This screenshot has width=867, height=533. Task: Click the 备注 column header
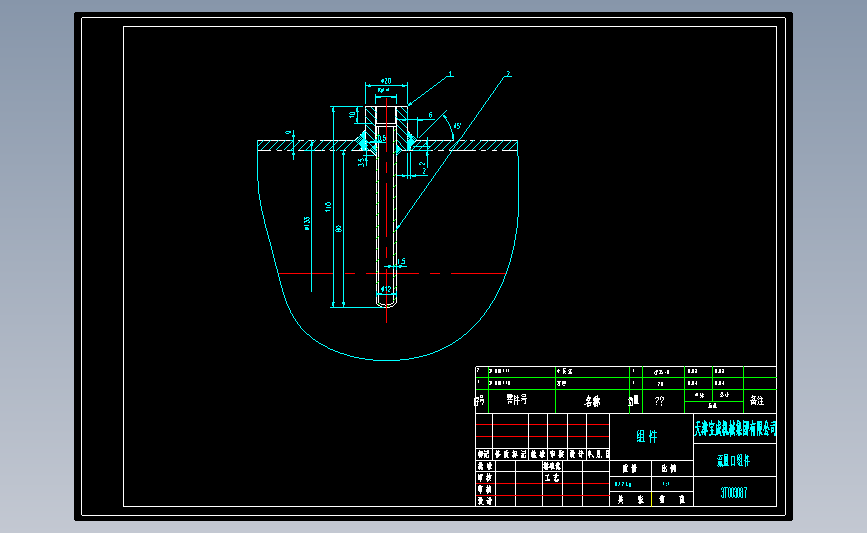tap(757, 400)
